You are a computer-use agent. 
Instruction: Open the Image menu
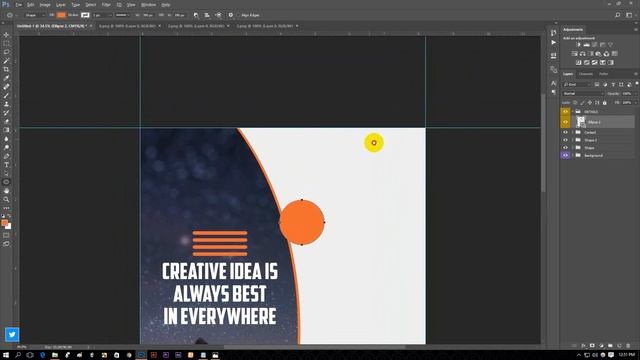pyautogui.click(x=45, y=5)
